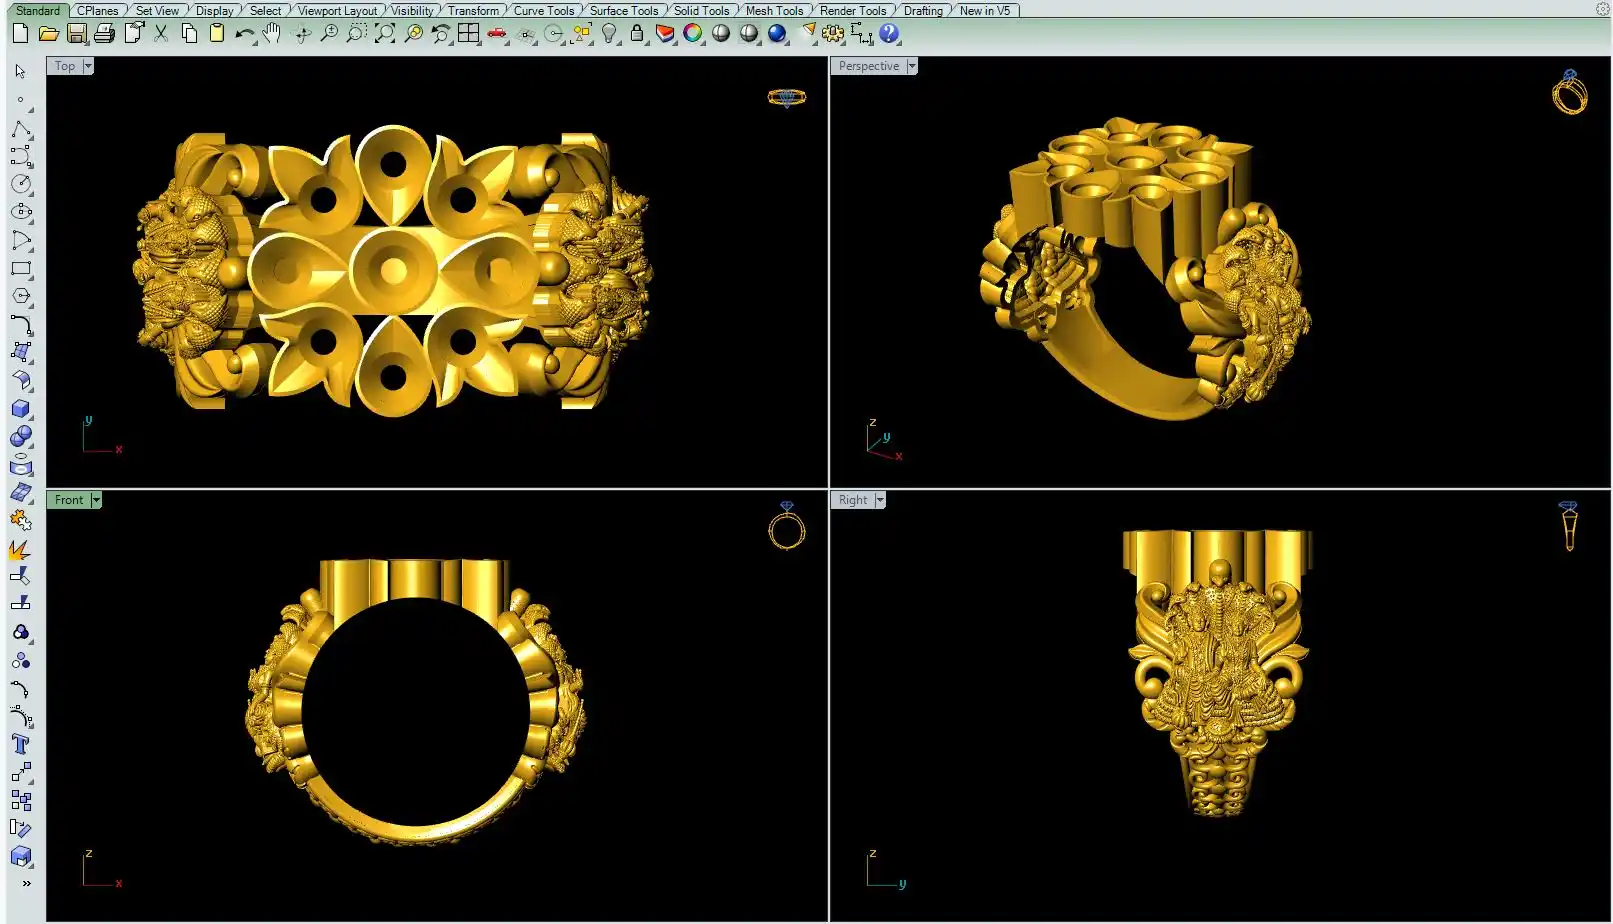Open the color wheel icon

[x=692, y=33]
